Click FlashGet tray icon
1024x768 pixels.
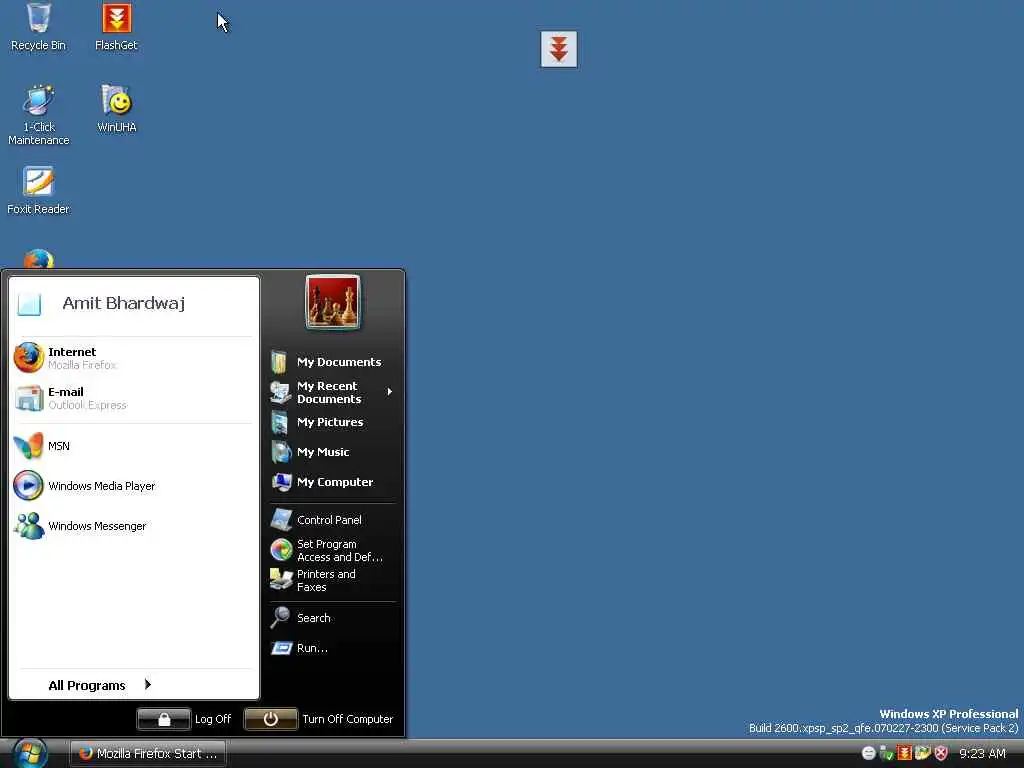pyautogui.click(x=904, y=754)
